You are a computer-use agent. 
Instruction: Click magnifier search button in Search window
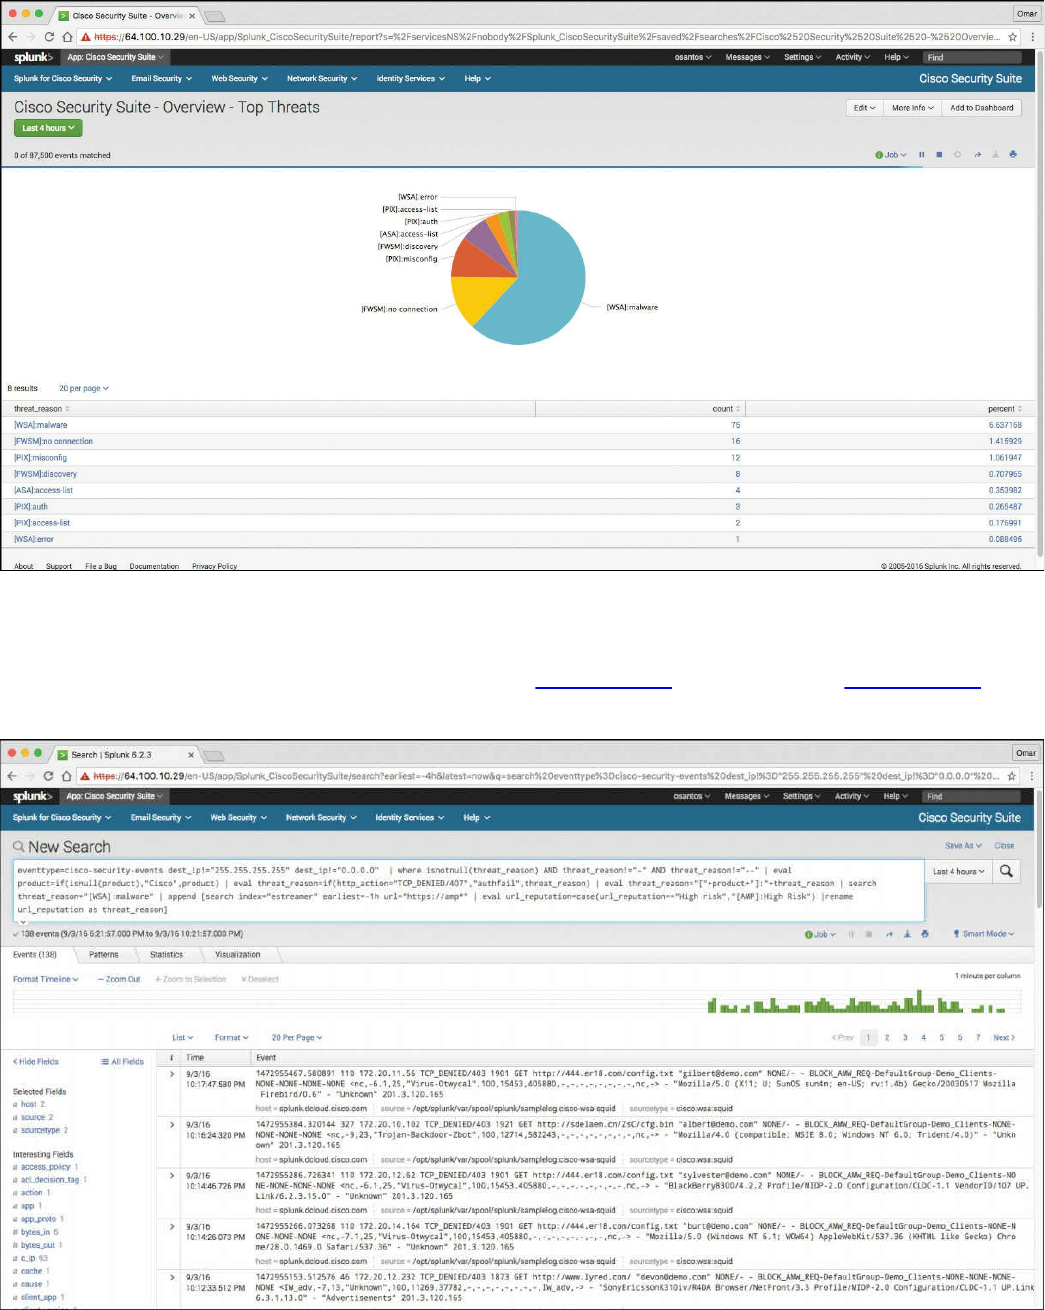1006,871
